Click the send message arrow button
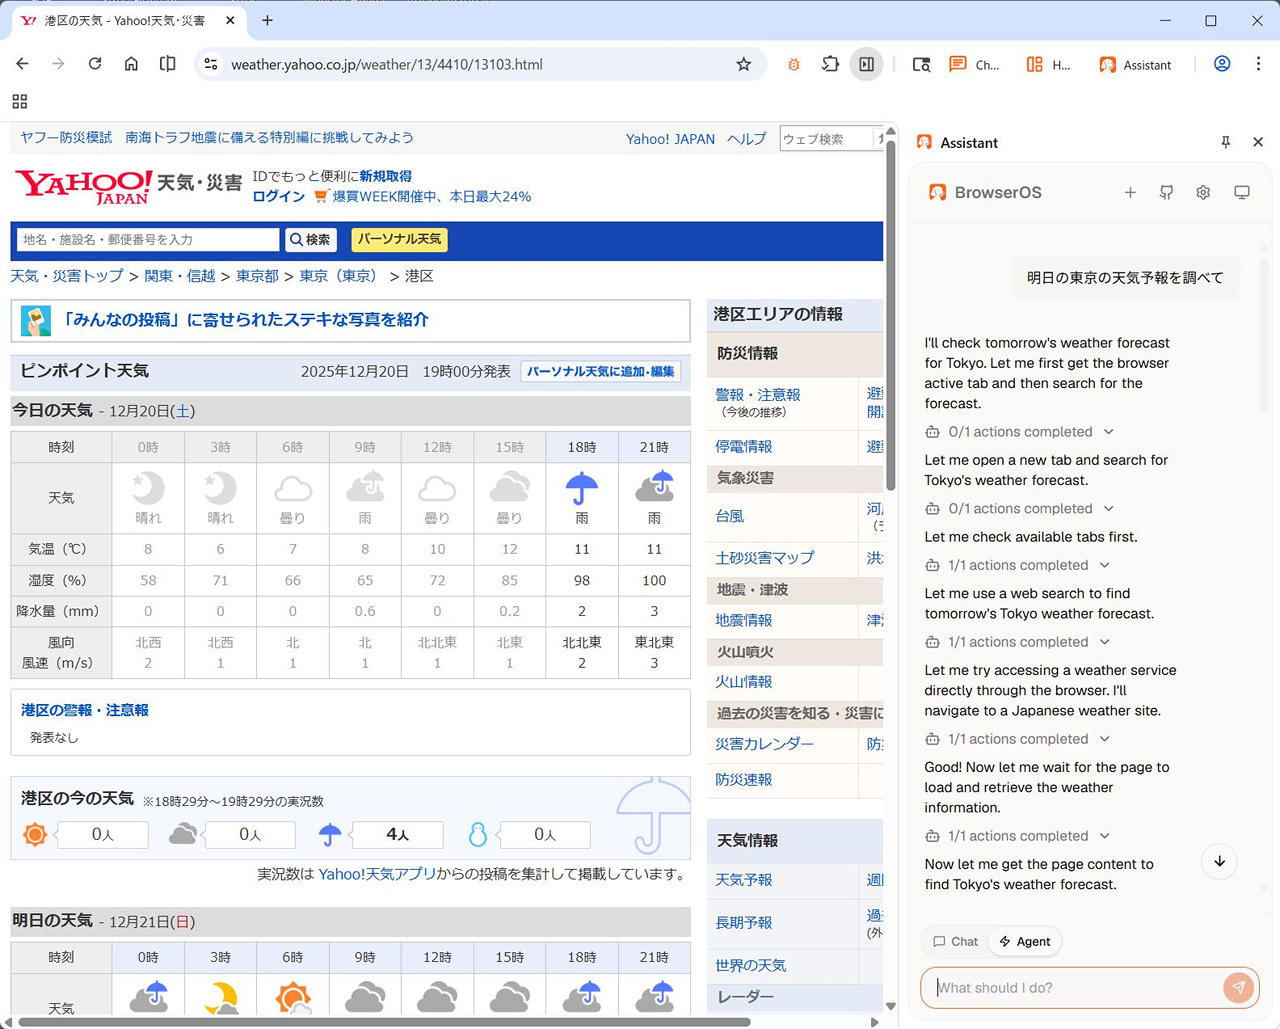1280x1029 pixels. (x=1238, y=987)
